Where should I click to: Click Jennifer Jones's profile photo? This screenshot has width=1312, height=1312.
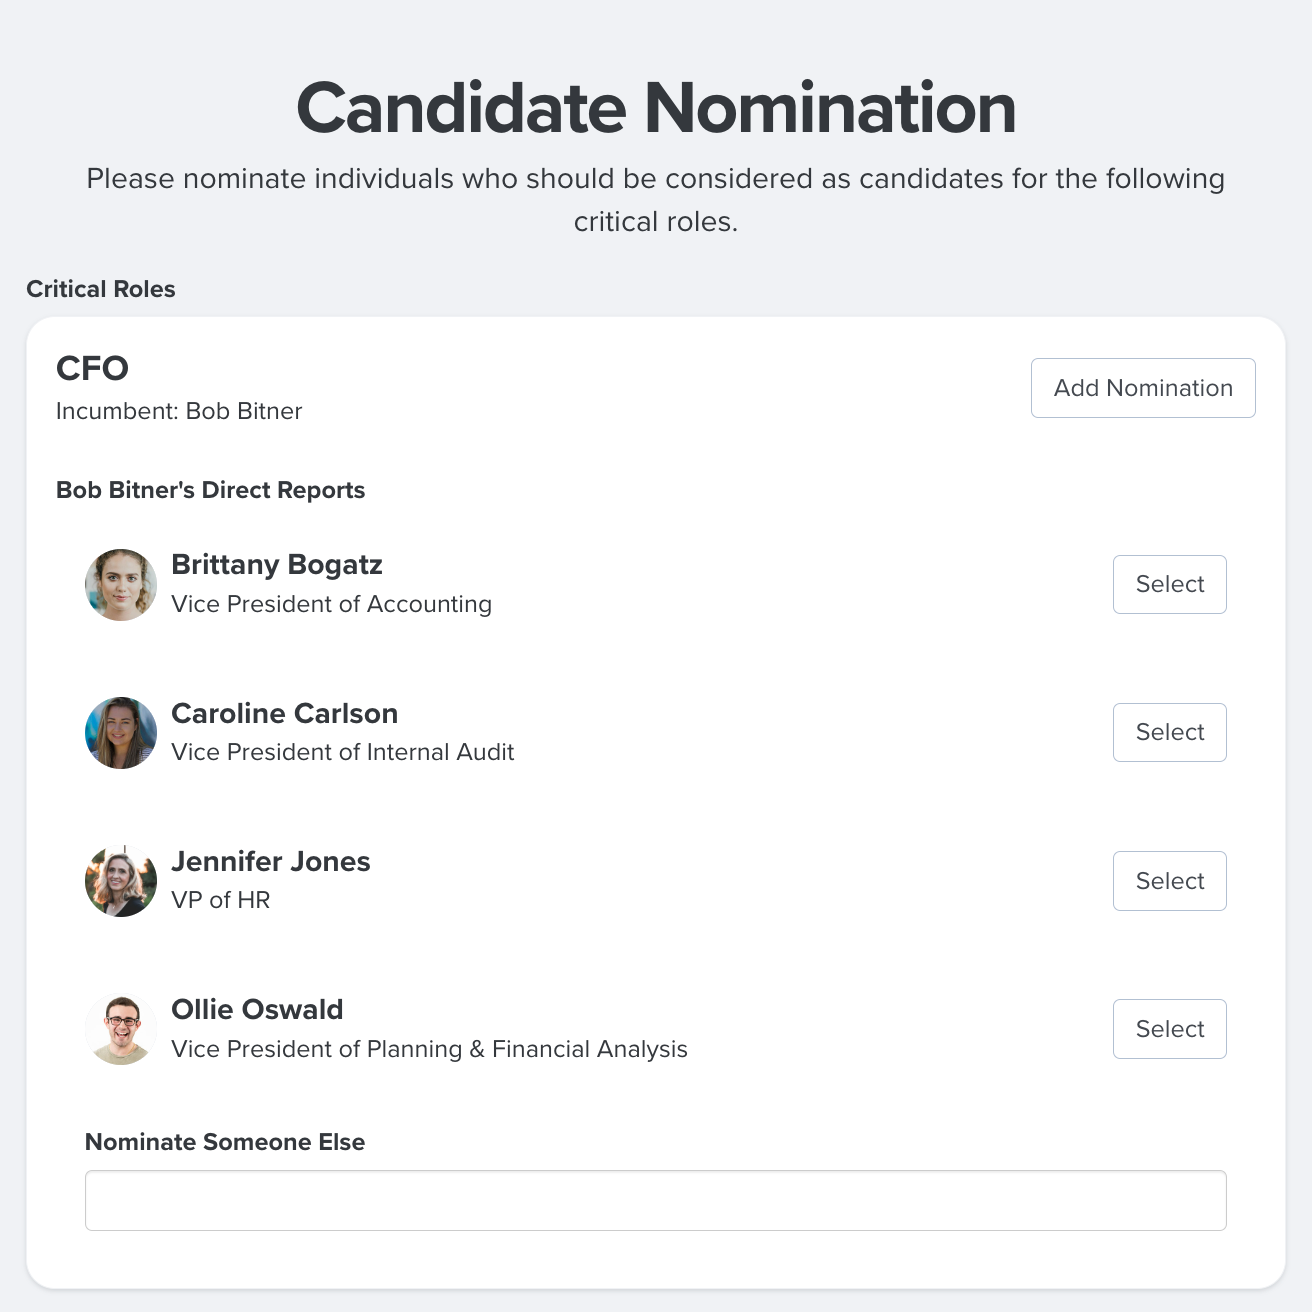point(121,881)
